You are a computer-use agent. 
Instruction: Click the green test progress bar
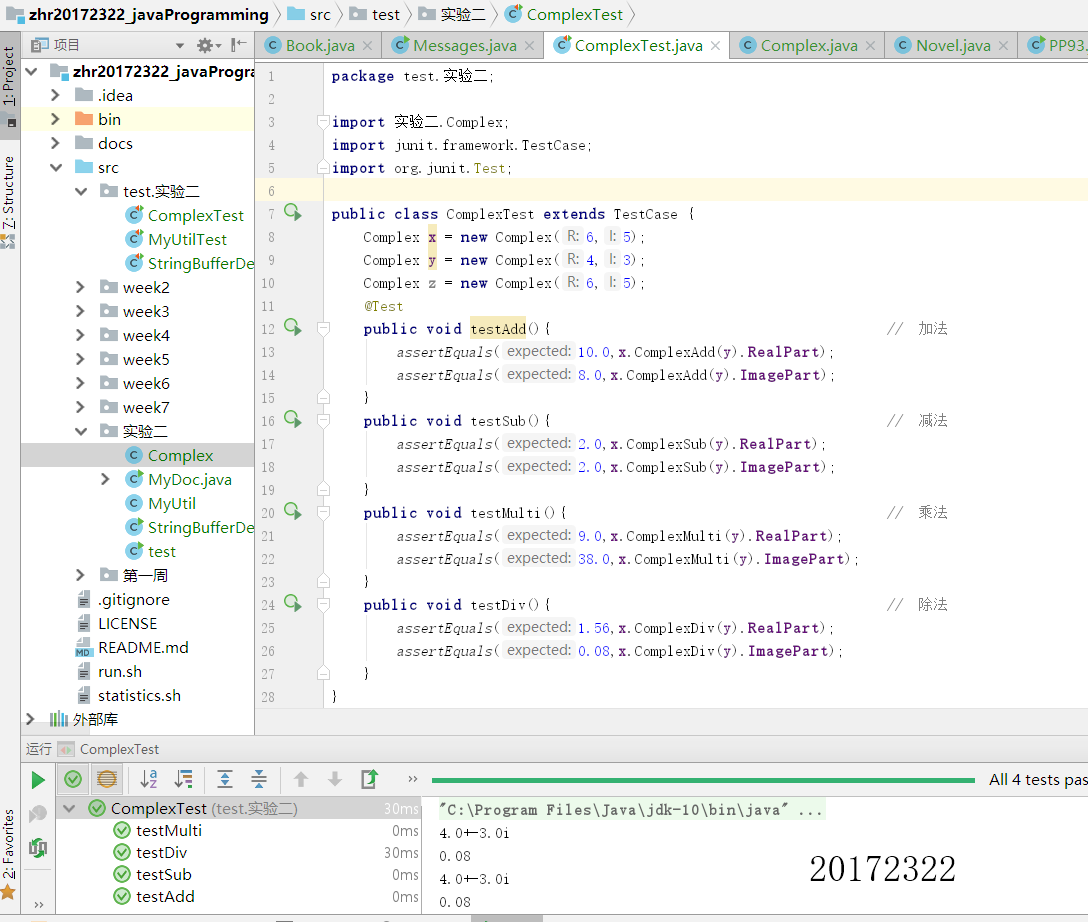pos(703,780)
